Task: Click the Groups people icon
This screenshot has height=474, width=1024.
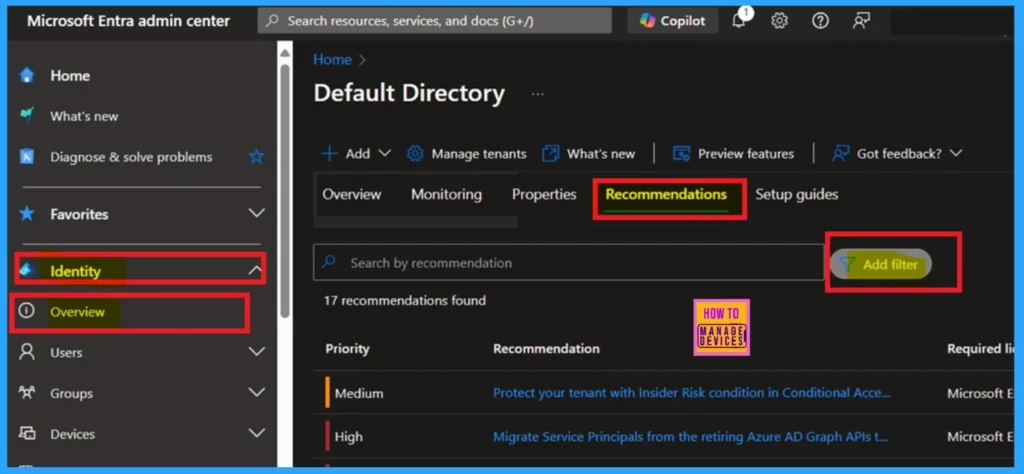Action: click(27, 392)
